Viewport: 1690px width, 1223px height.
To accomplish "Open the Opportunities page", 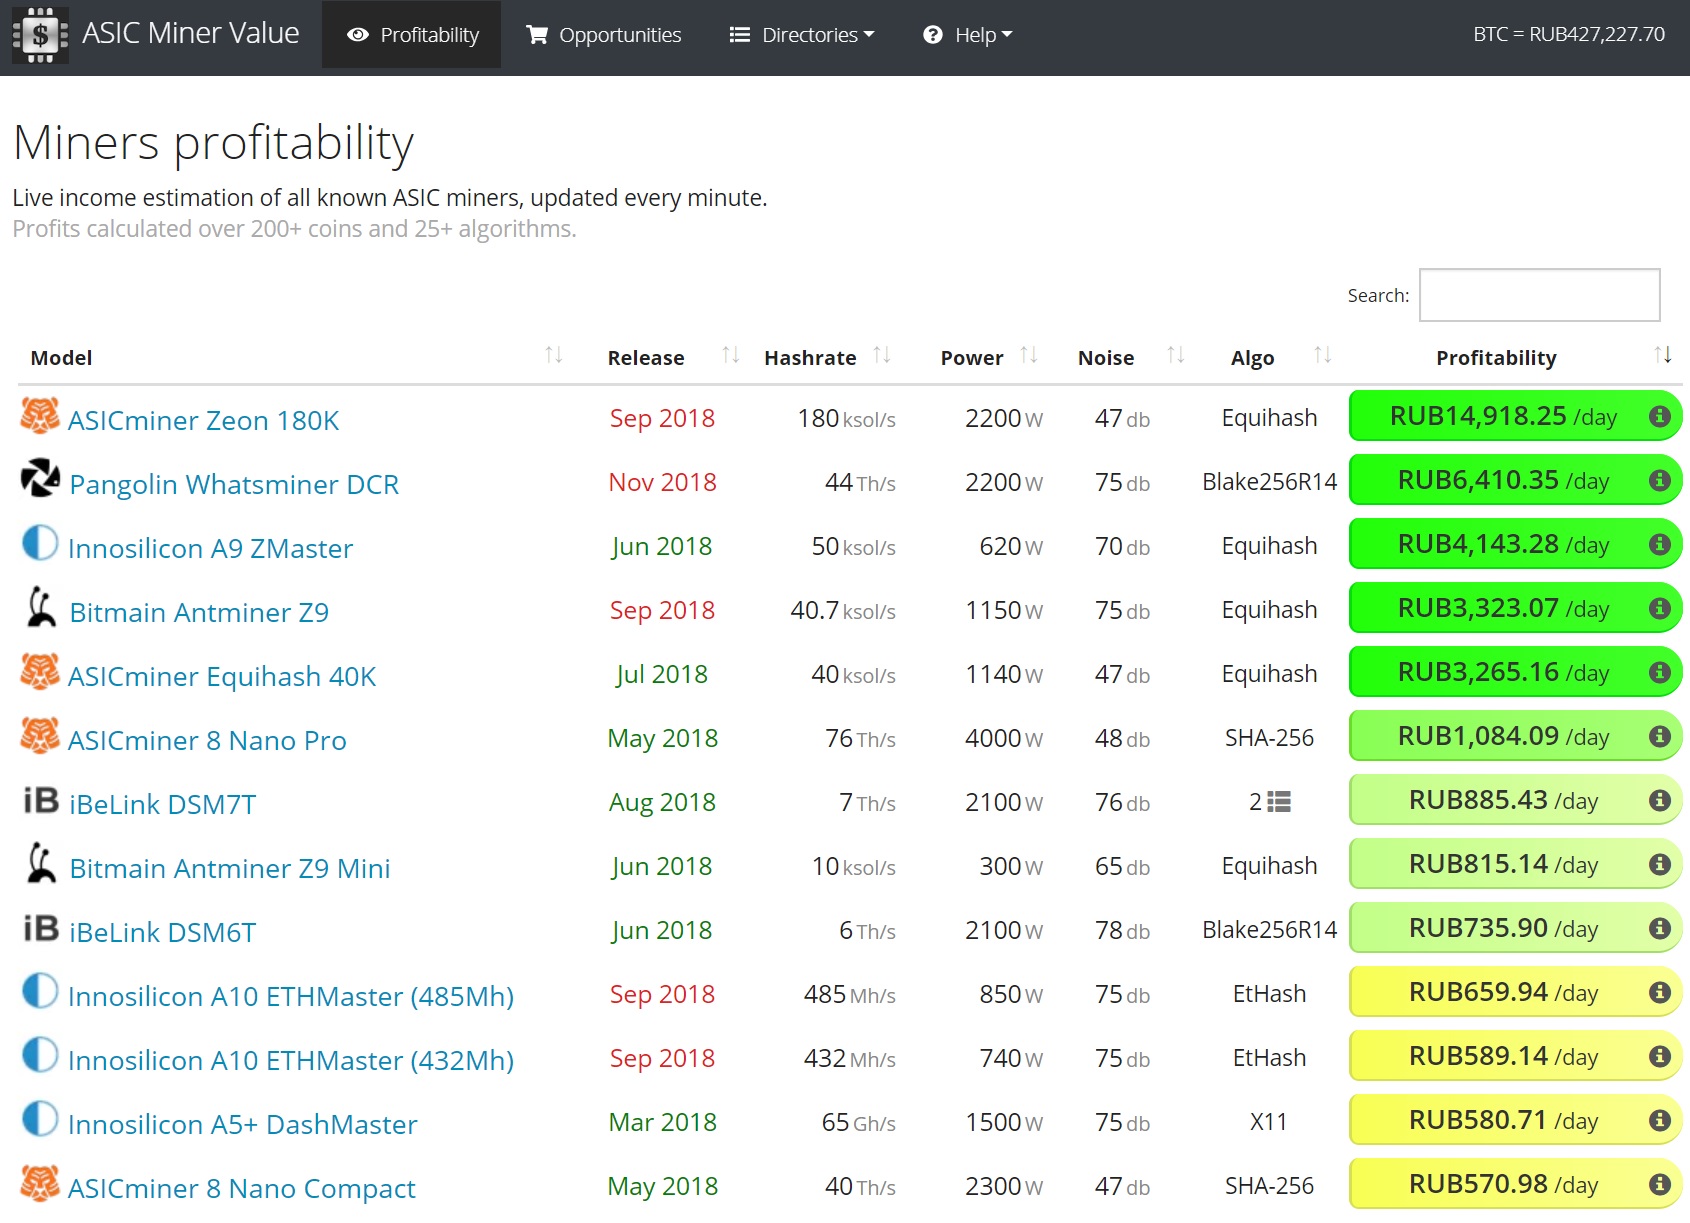I will coord(604,35).
